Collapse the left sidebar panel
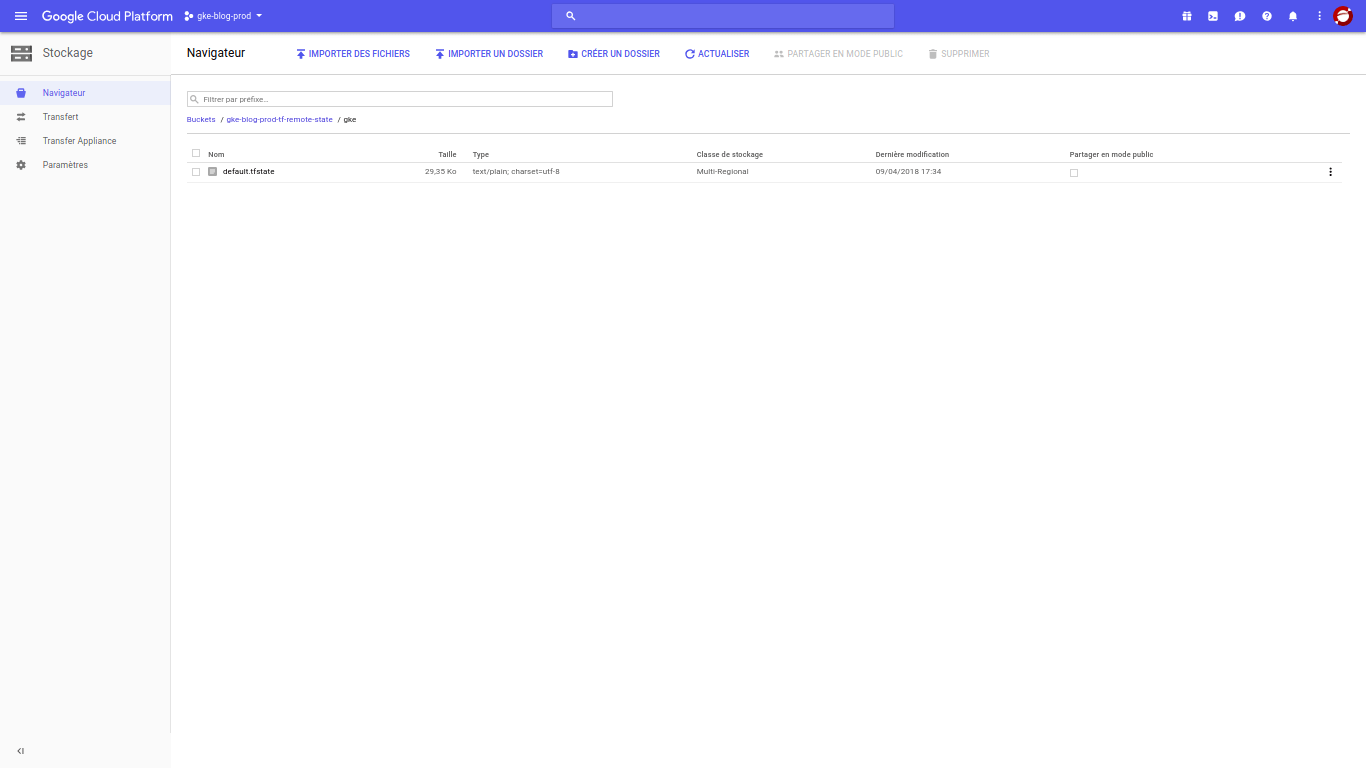This screenshot has height=768, width=1366. (21, 751)
